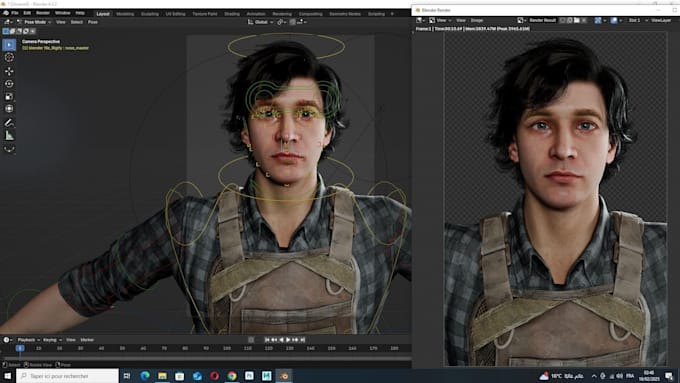Viewport: 680px width, 383px height.
Task: Play animation in reverse
Action: point(281,340)
